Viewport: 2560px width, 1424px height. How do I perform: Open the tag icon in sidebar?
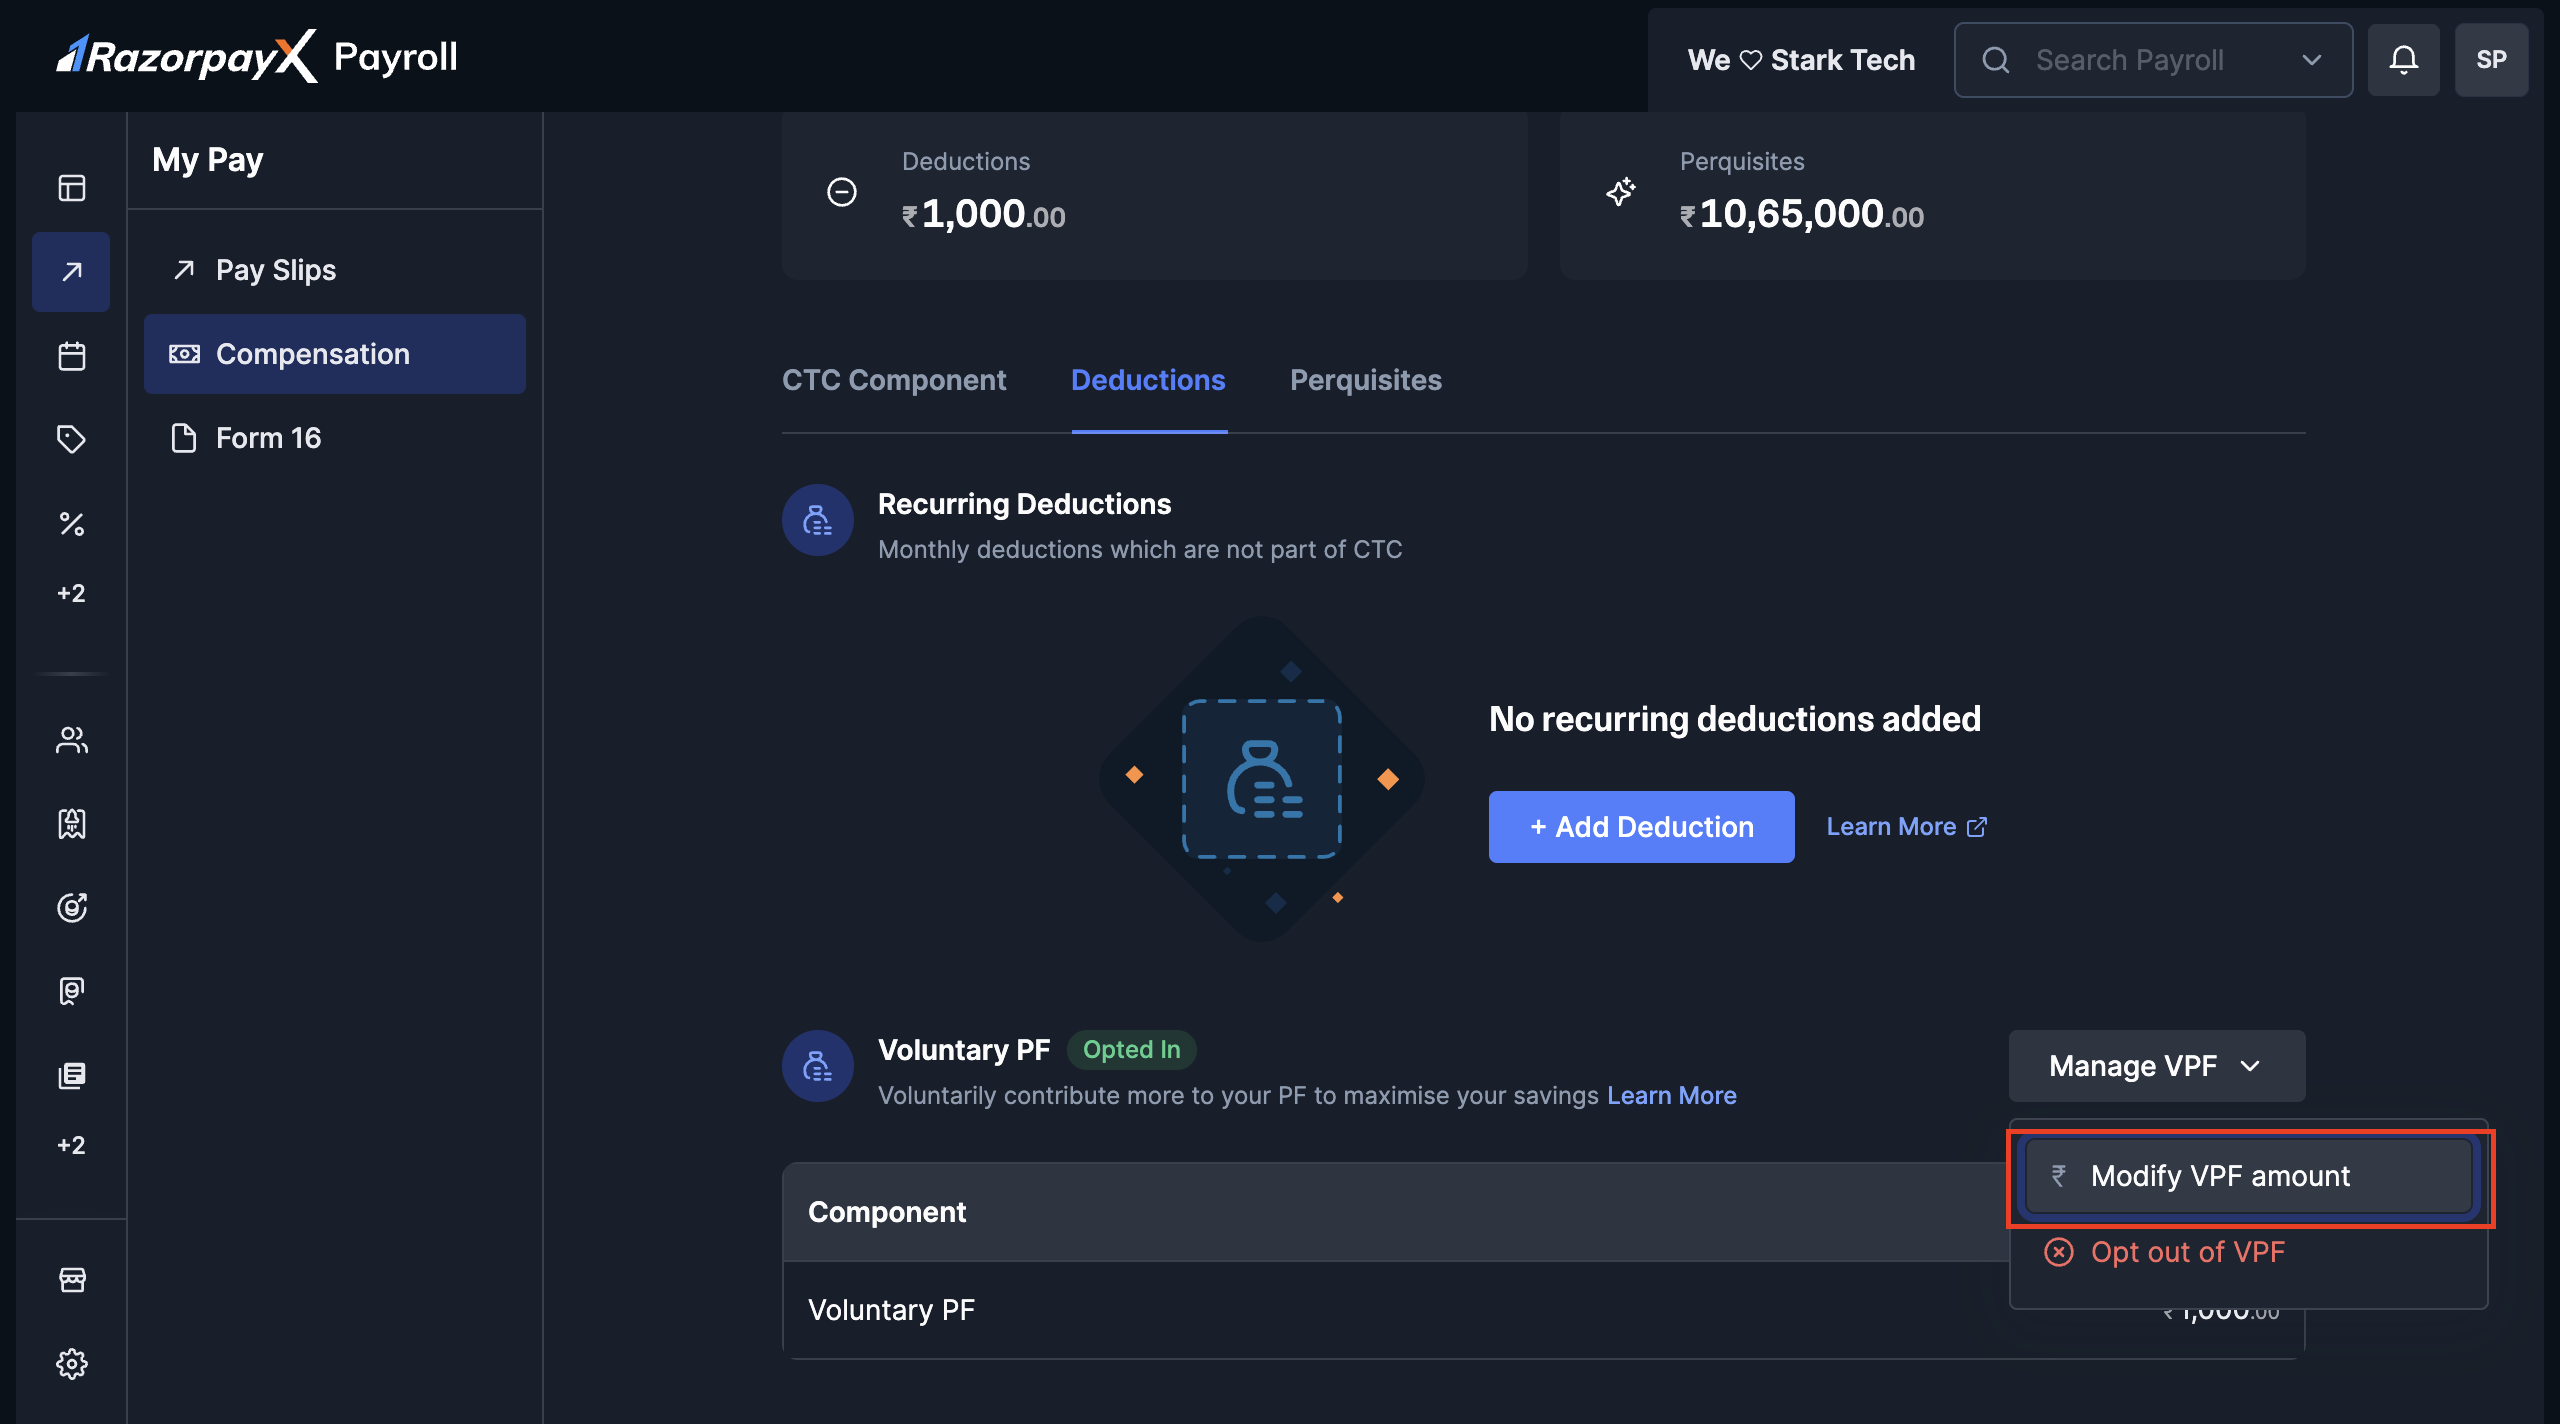[x=72, y=439]
